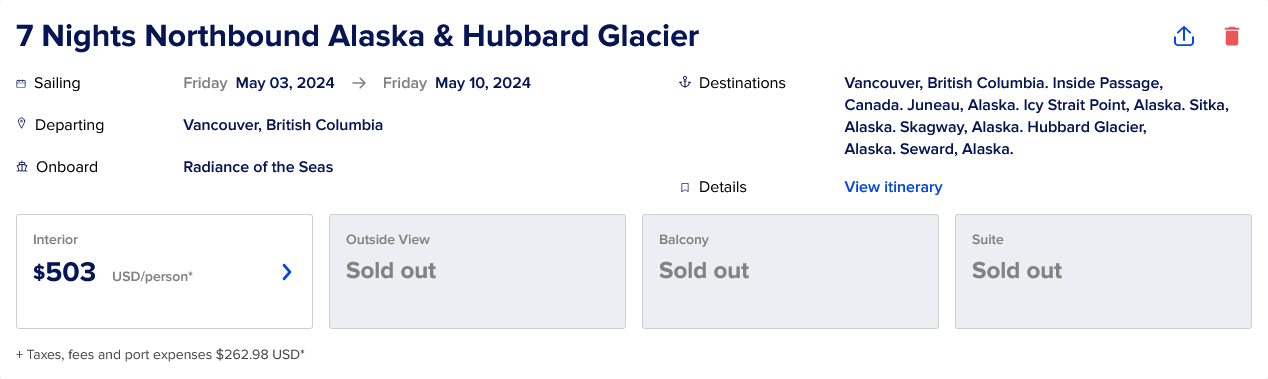1268x379 pixels.
Task: Delete this cruise with the trash icon
Action: pyautogui.click(x=1232, y=36)
